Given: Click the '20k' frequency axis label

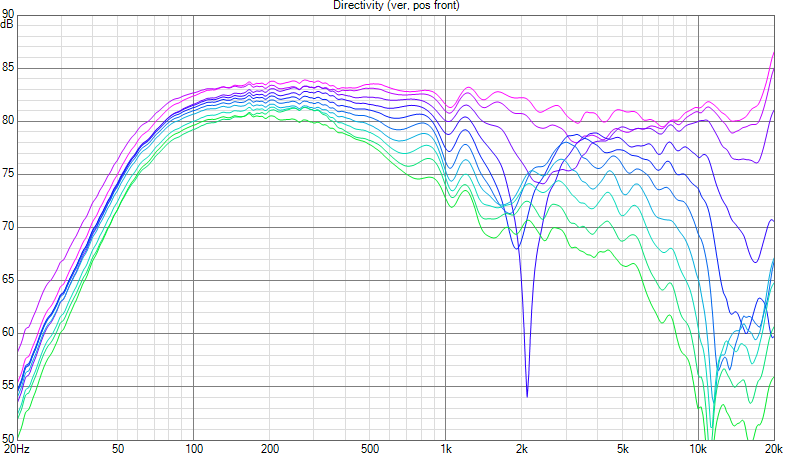Looking at the screenshot, I should tap(774, 449).
